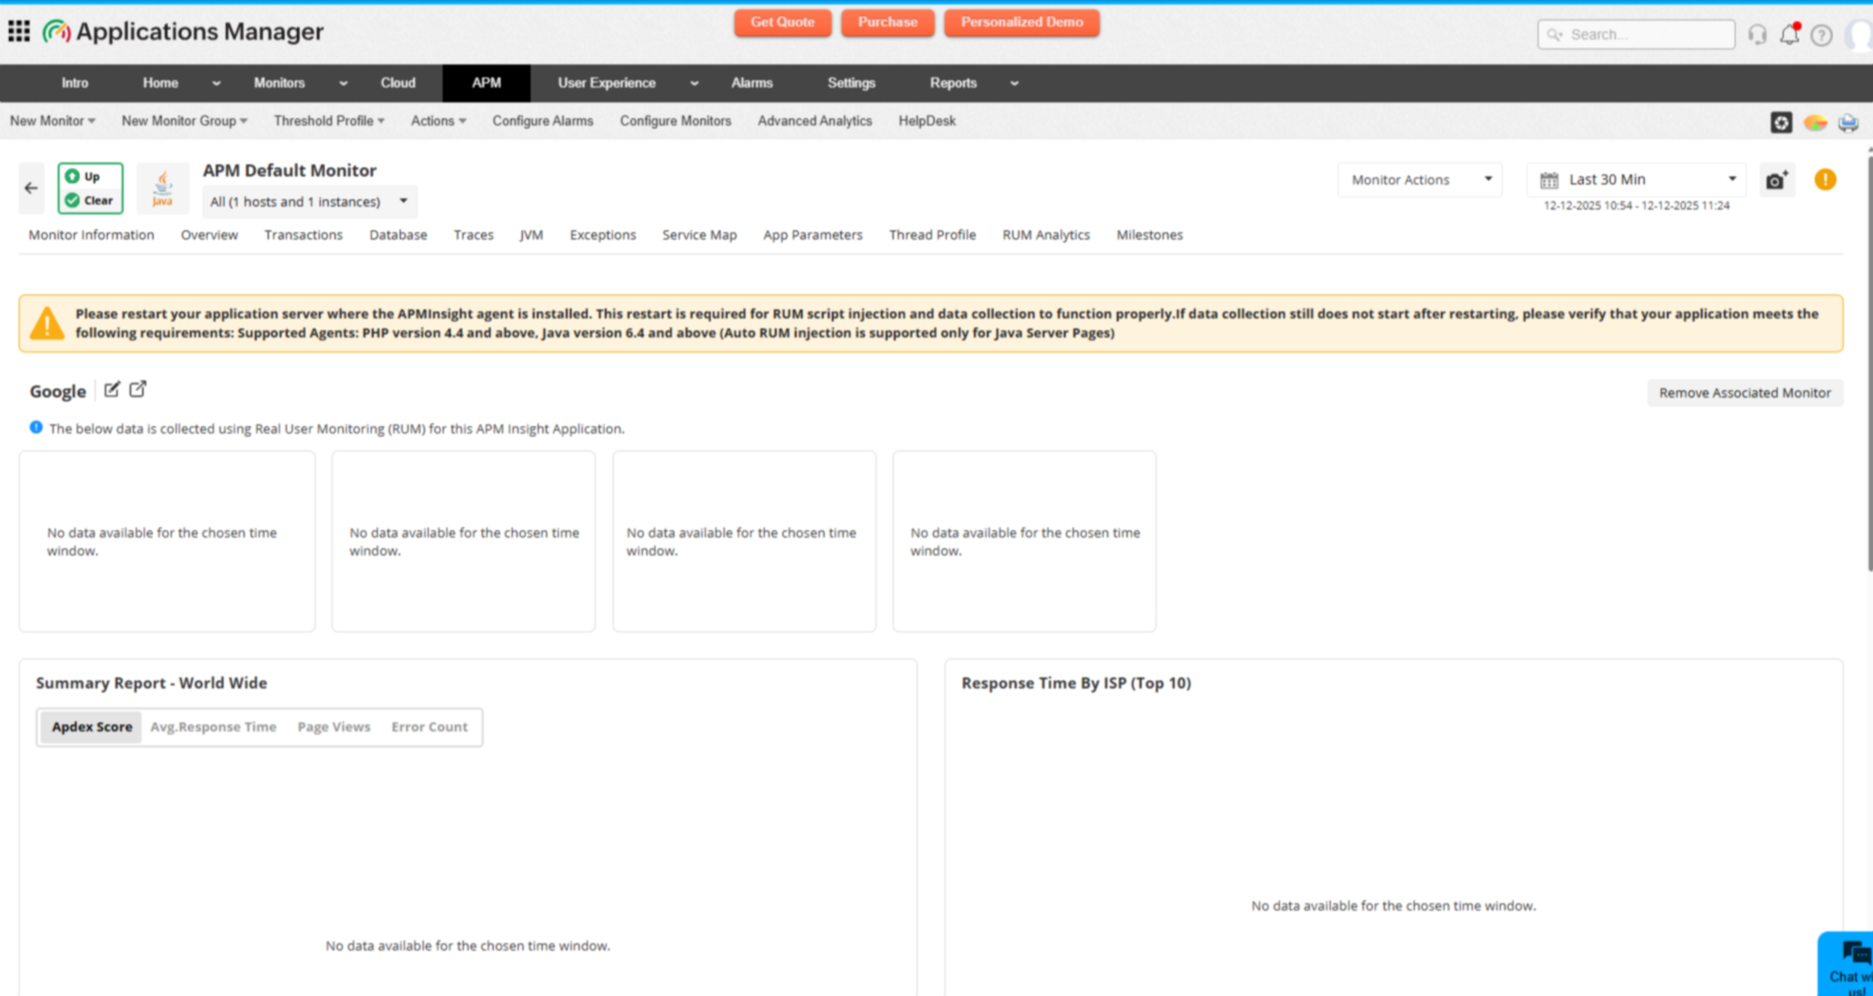1873x996 pixels.
Task: Click the external link icon next to Google
Action: [137, 389]
